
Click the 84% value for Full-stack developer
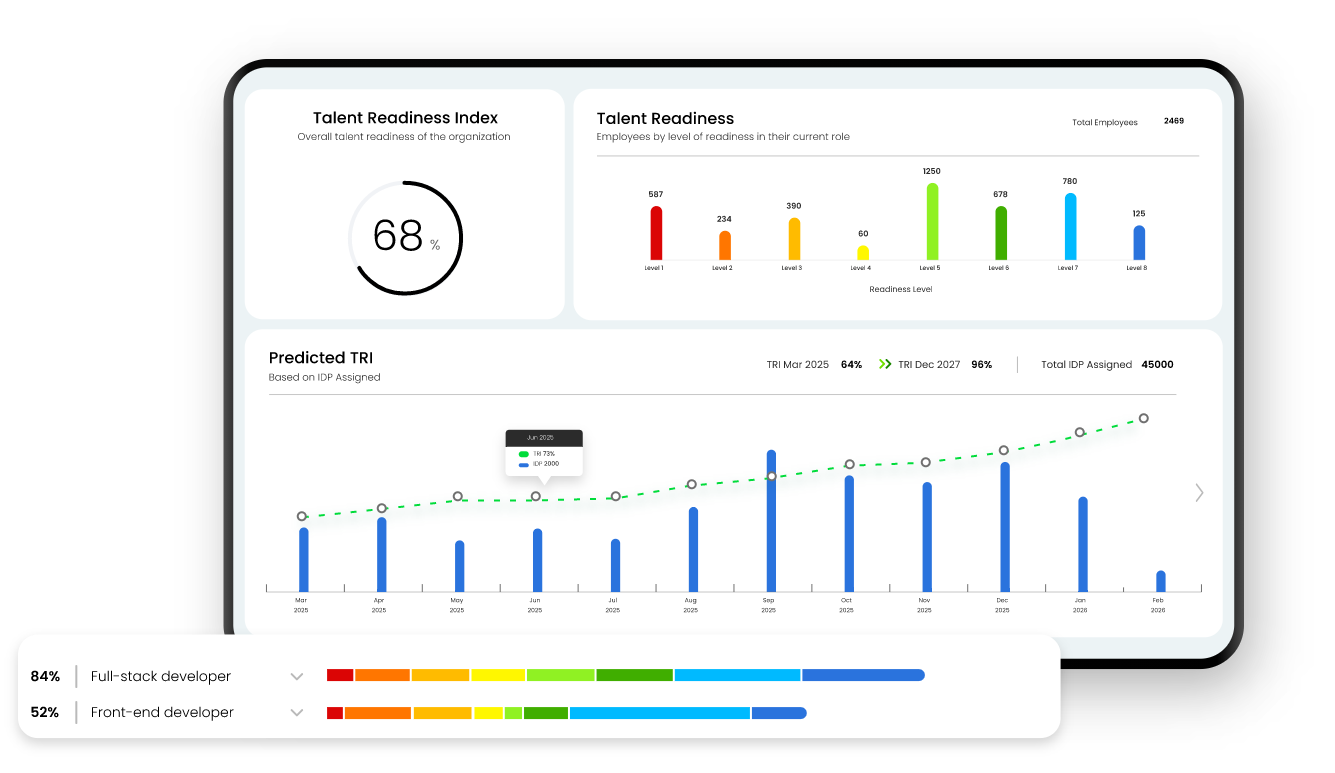(x=45, y=677)
